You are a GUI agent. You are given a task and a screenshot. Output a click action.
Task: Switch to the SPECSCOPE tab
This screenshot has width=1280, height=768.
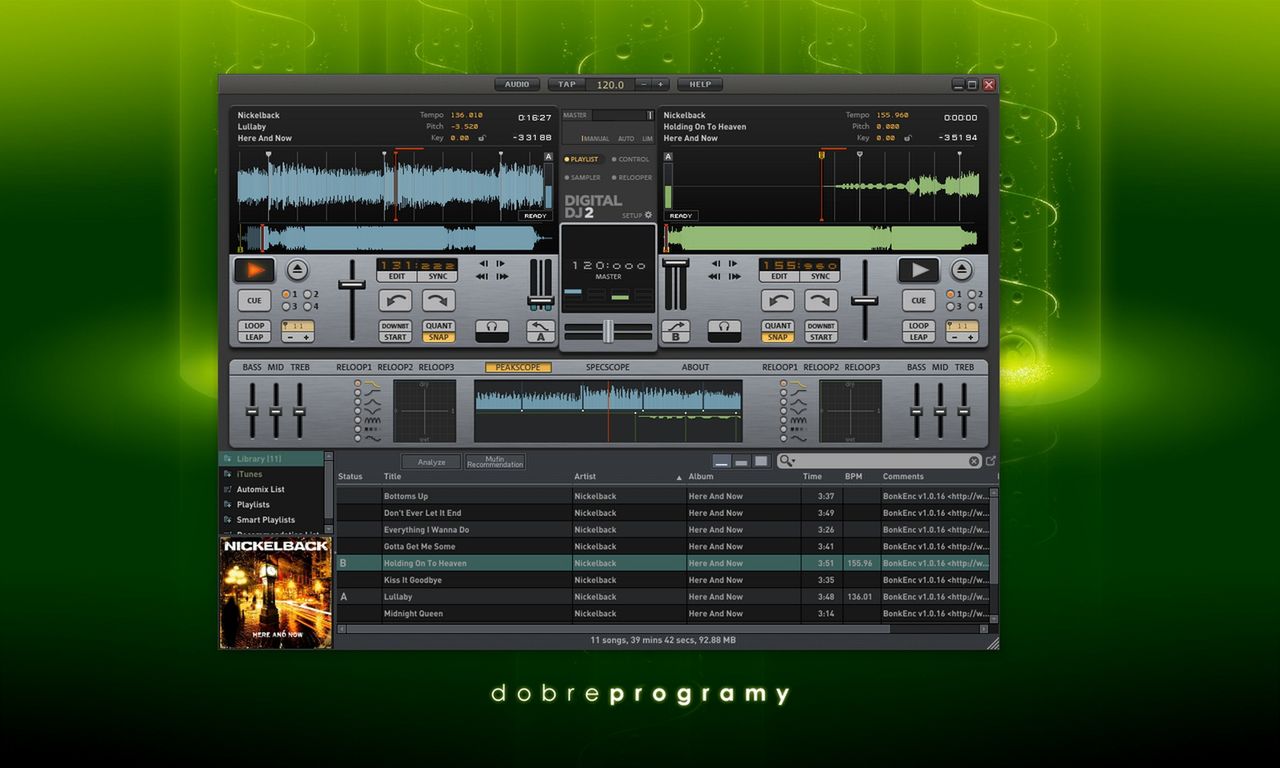[608, 367]
